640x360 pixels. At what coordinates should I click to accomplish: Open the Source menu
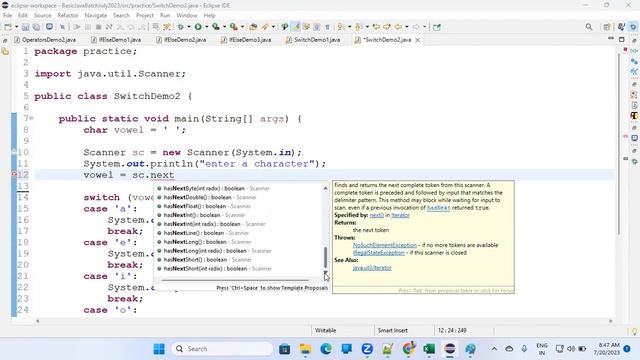[42, 16]
